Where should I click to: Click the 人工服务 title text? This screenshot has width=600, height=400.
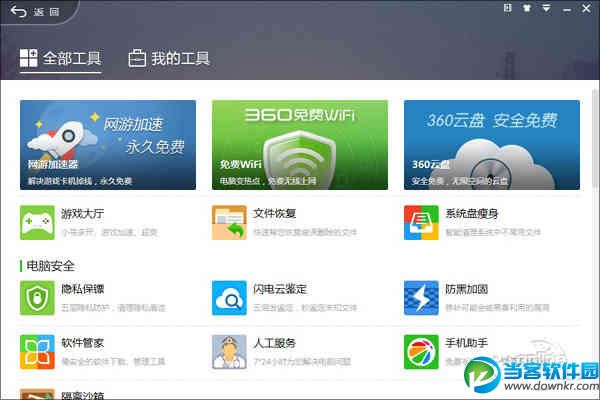tap(275, 343)
